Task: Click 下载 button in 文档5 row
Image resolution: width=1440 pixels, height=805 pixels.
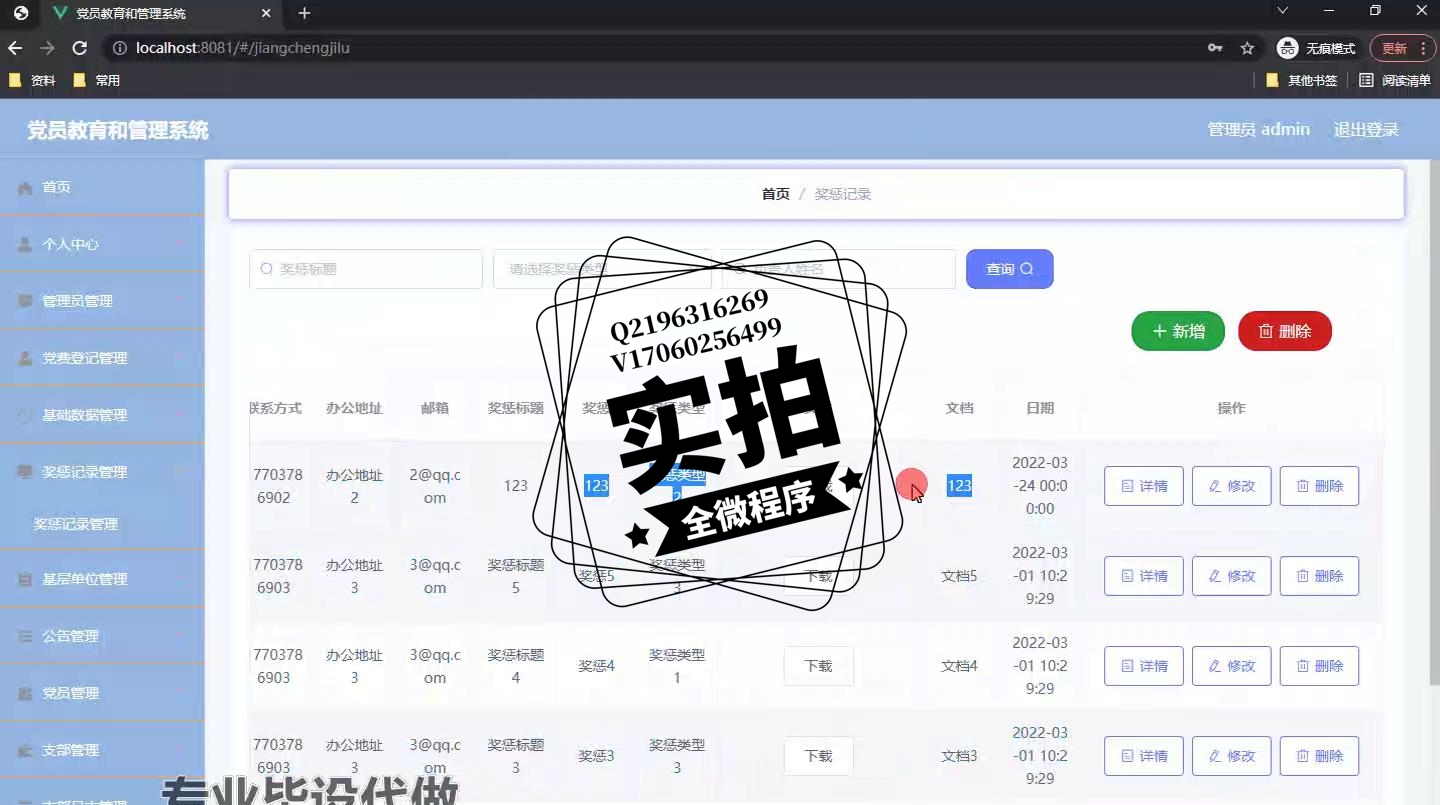Action: [x=818, y=576]
